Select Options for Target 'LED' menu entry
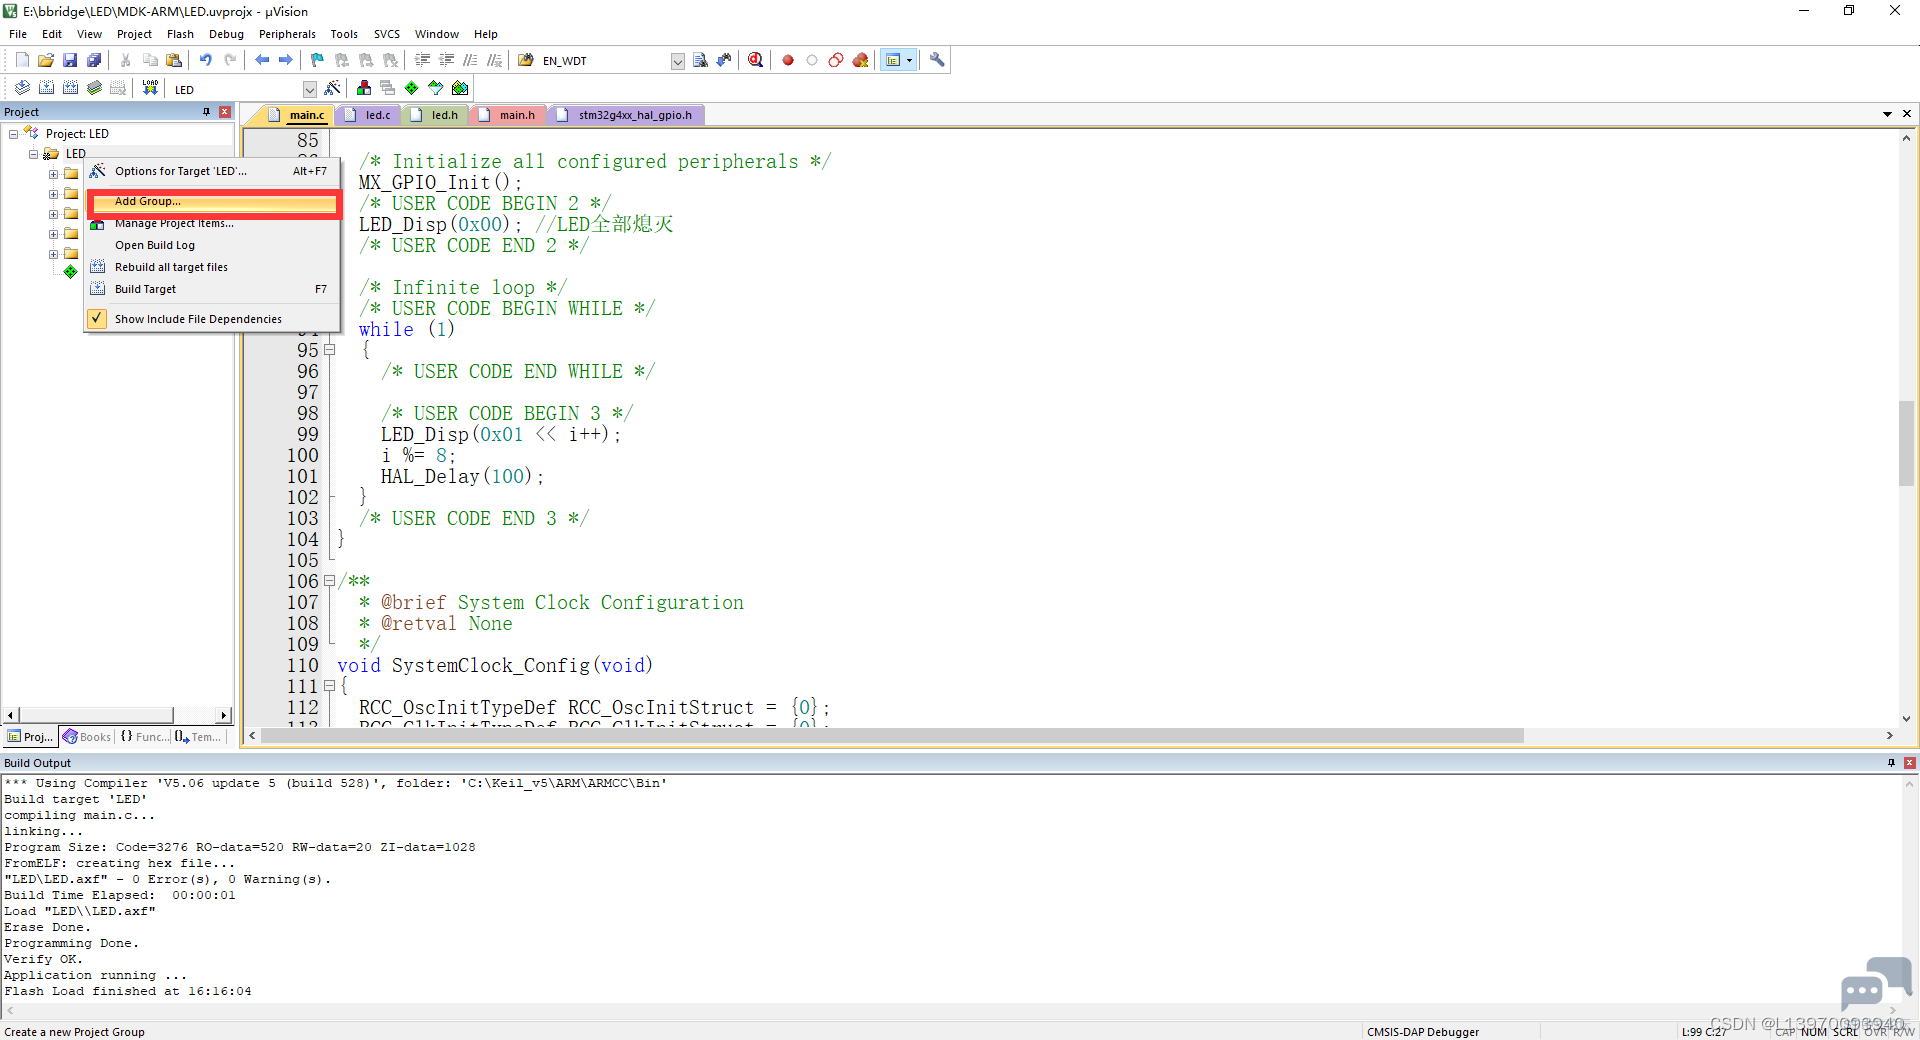 tap(214, 171)
